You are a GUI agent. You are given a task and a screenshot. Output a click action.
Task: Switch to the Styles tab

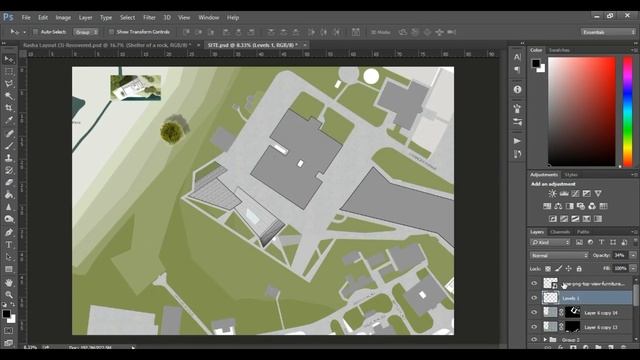(571, 175)
